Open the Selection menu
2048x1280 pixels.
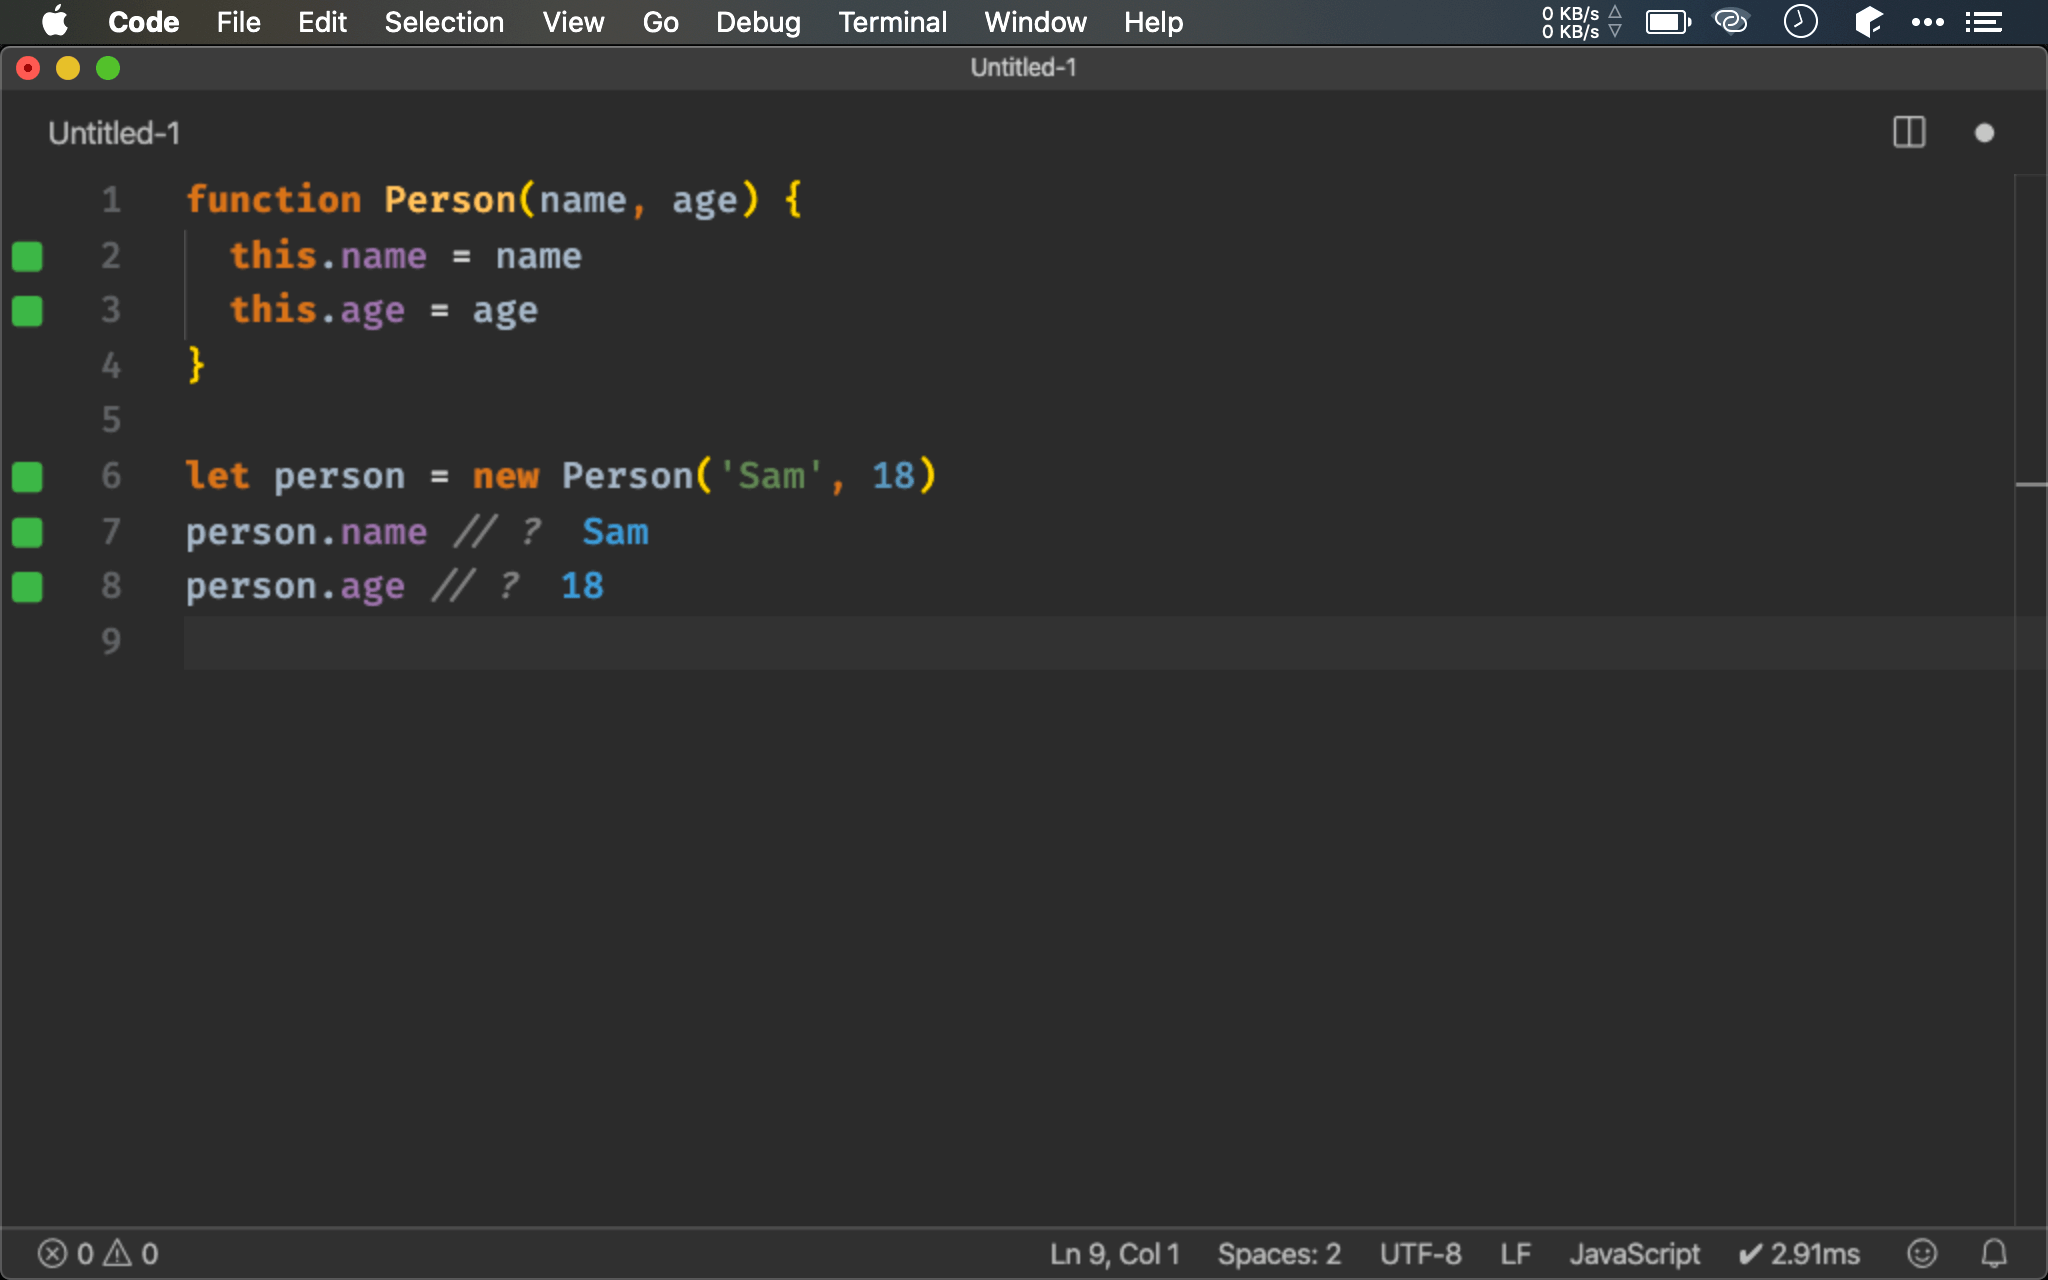coord(444,22)
